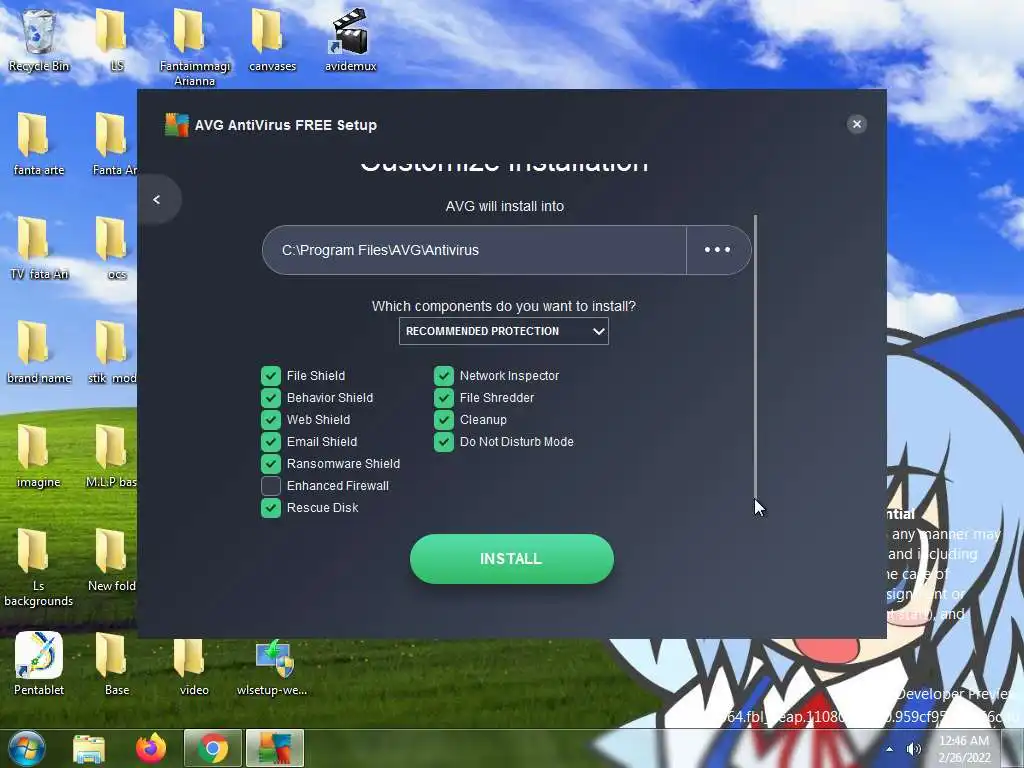Select the TV fata Ari folder
Image resolution: width=1024 pixels, height=768 pixels.
point(39,248)
